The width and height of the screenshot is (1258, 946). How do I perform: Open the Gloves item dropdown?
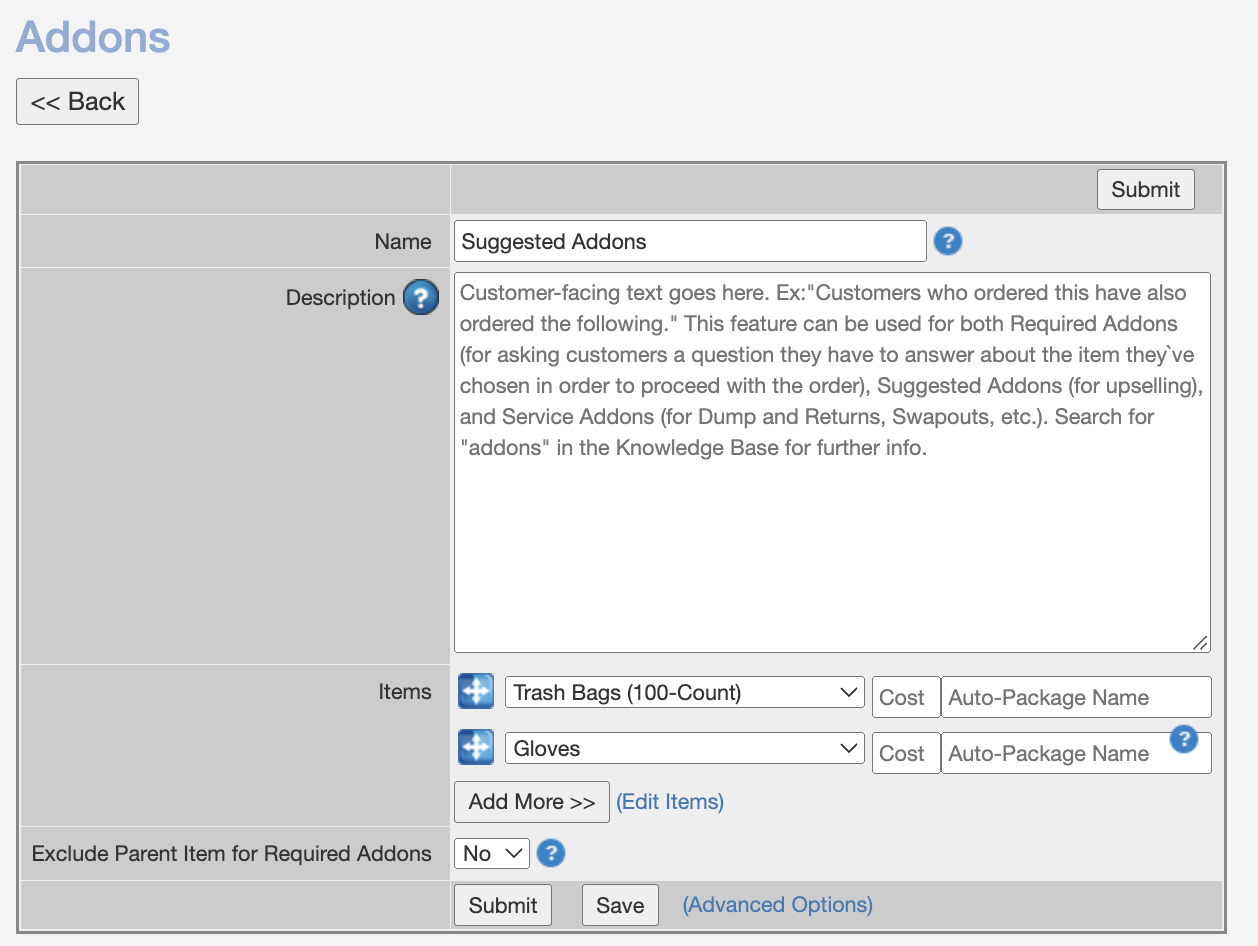coord(684,749)
